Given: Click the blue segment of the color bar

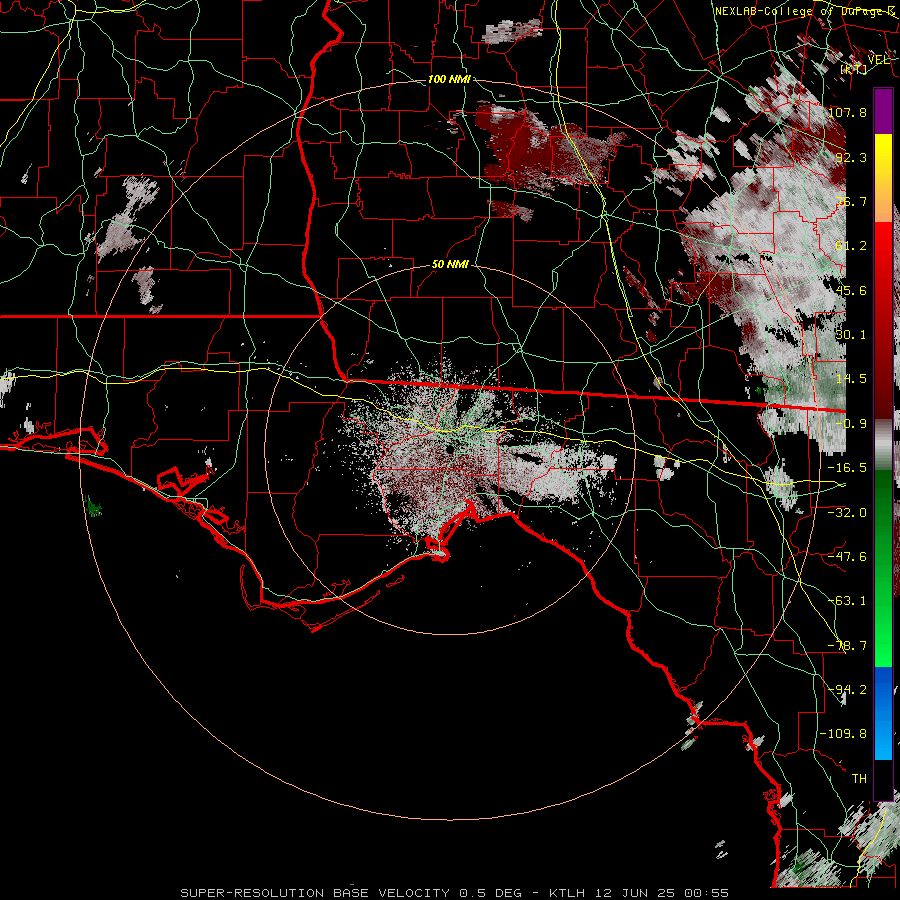Looking at the screenshot, I should point(883,713).
